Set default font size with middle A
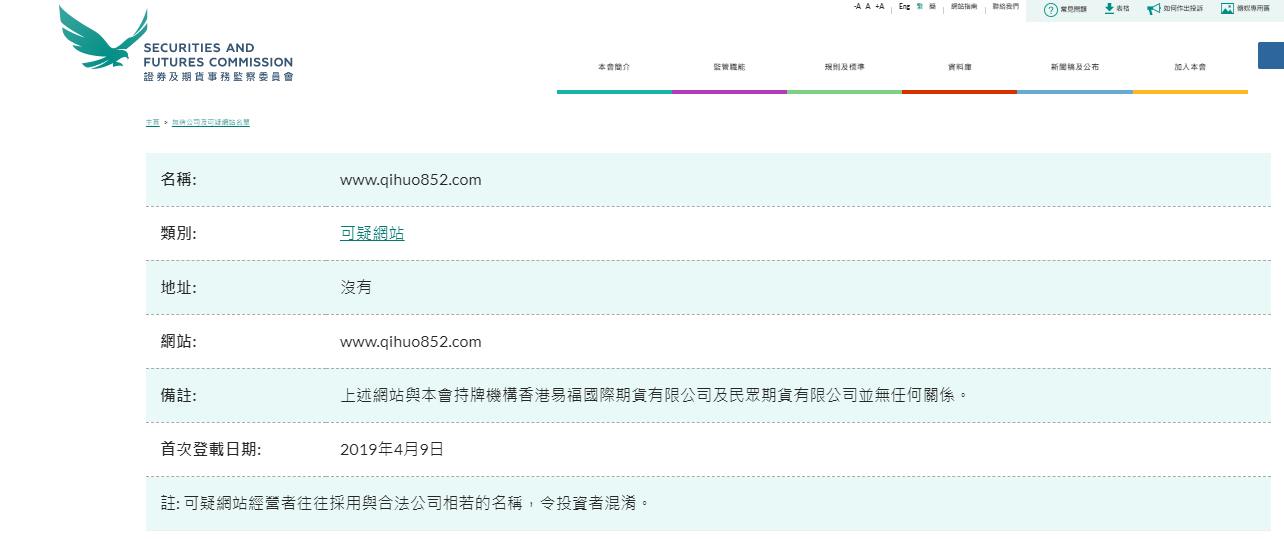Image resolution: width=1284 pixels, height=539 pixels. 868,7
